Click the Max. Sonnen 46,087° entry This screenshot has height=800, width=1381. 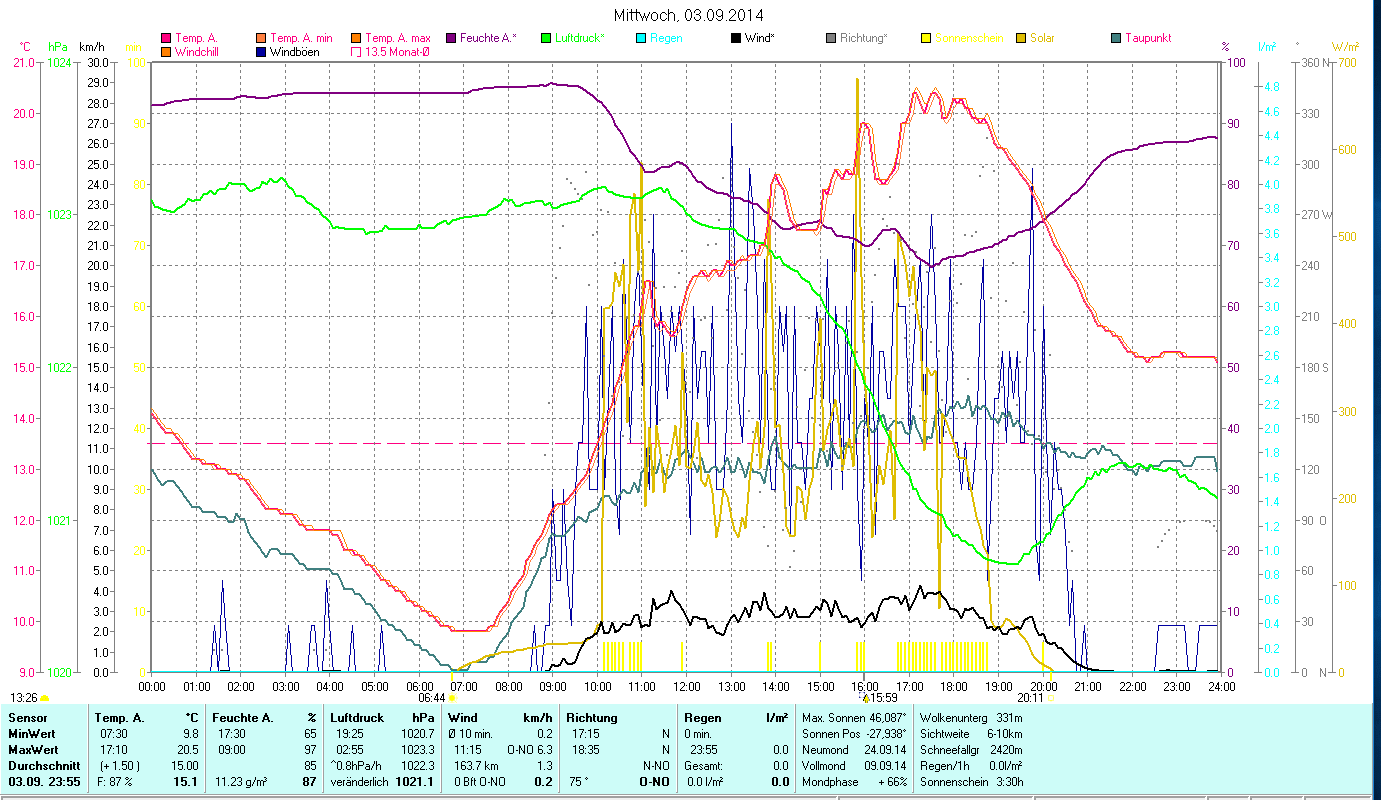(853, 718)
